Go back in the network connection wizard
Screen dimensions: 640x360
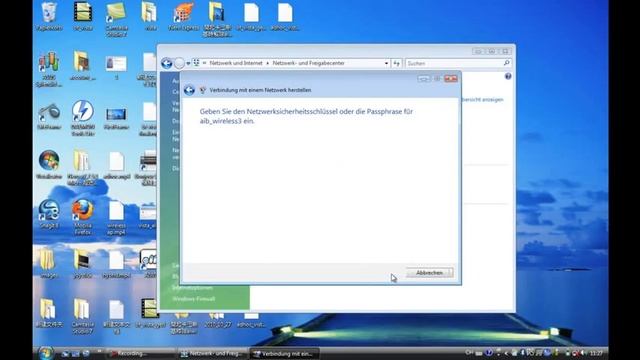pos(189,90)
